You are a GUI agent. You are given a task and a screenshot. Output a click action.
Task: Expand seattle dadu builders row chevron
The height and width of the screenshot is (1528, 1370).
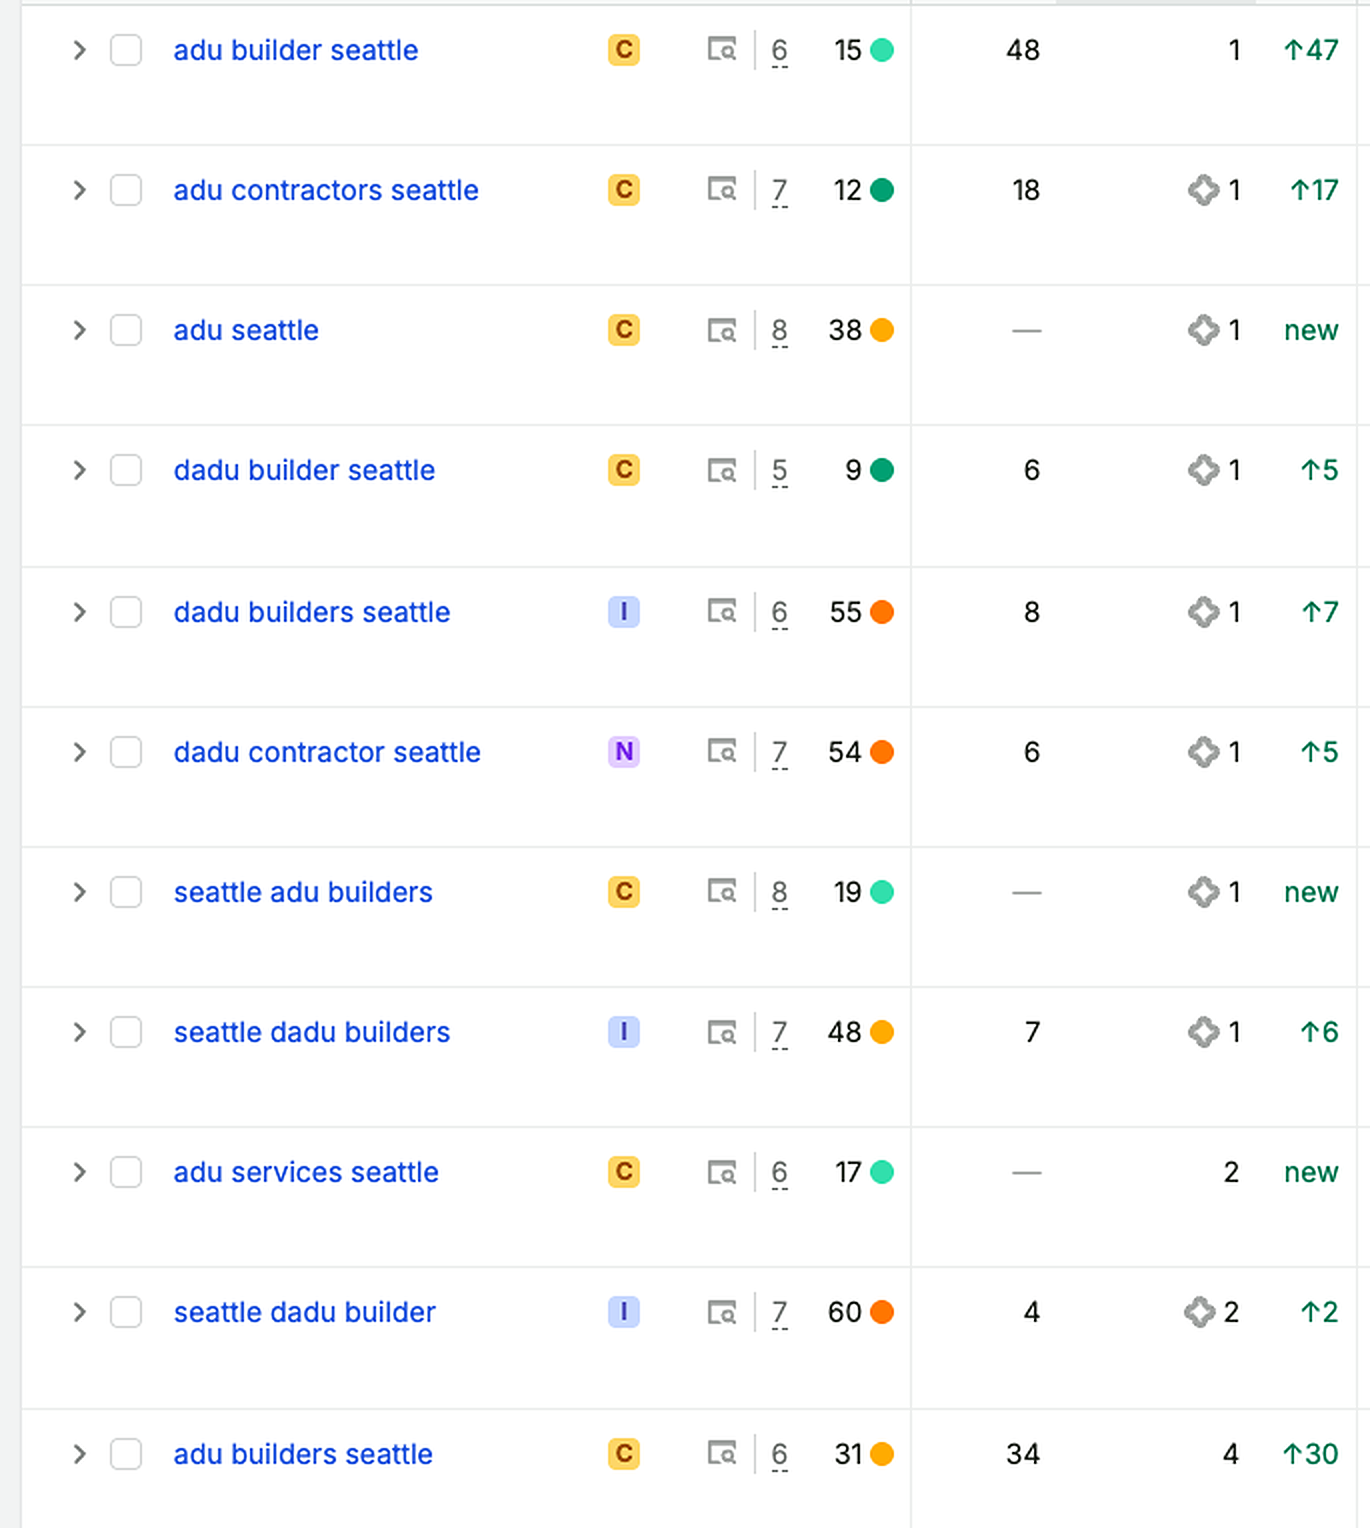click(x=80, y=1032)
